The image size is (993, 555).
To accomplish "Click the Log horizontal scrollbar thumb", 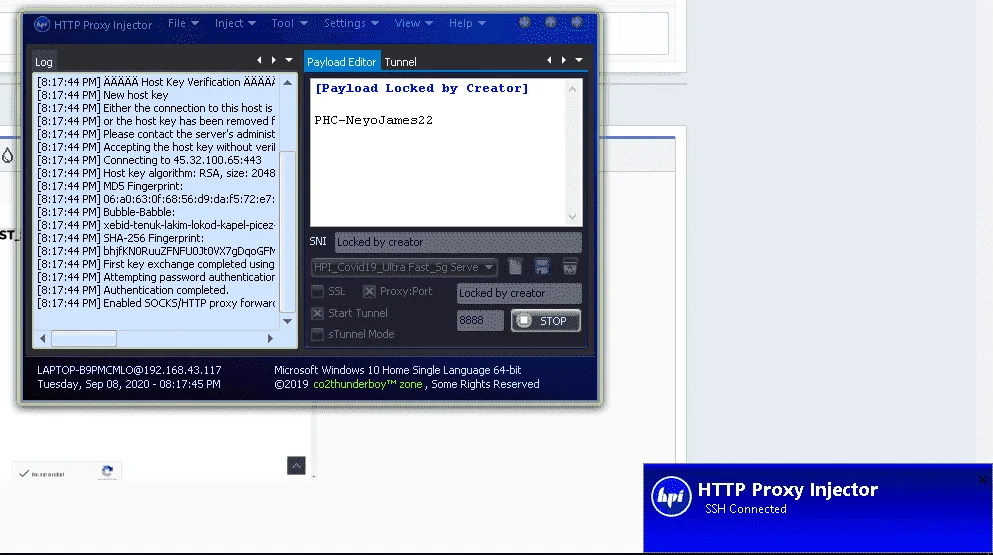I will (x=84, y=338).
